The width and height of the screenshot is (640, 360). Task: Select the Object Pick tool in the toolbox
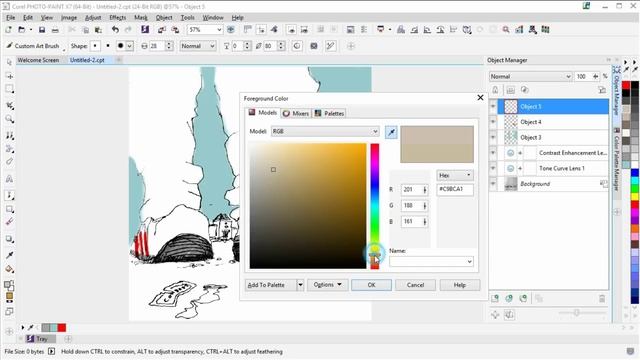[9, 62]
